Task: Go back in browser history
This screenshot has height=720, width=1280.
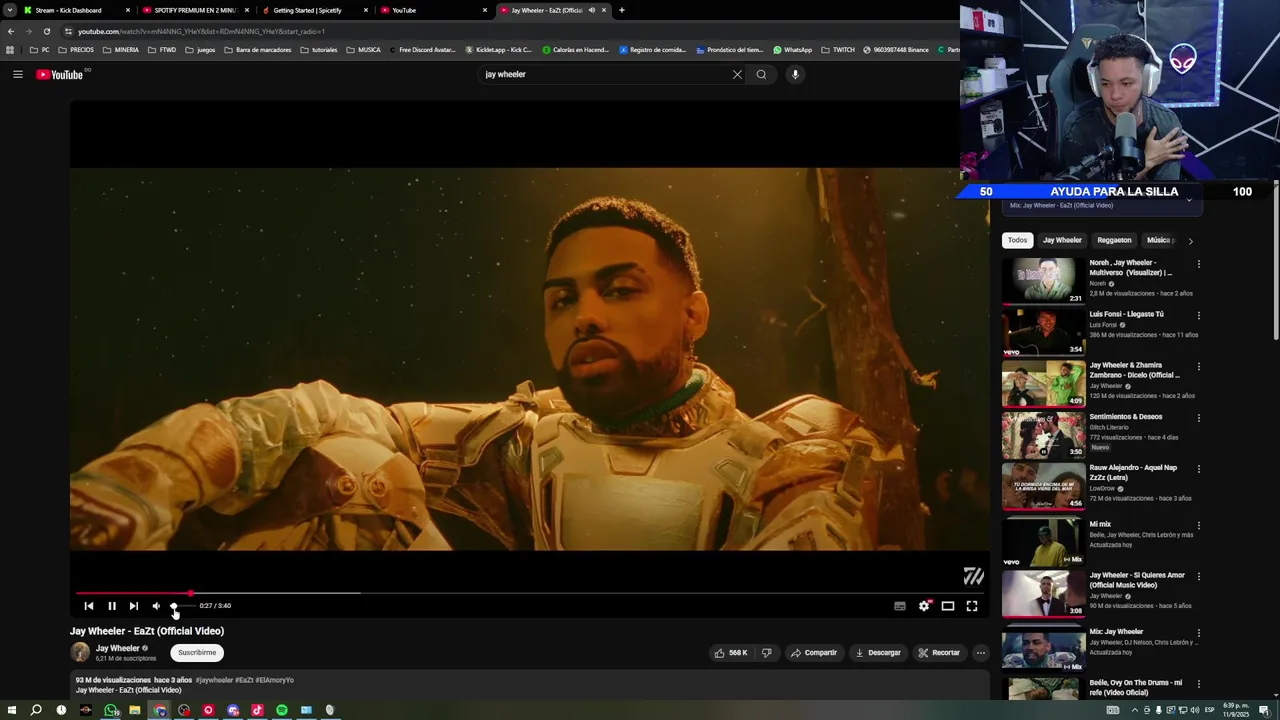Action: point(10,31)
